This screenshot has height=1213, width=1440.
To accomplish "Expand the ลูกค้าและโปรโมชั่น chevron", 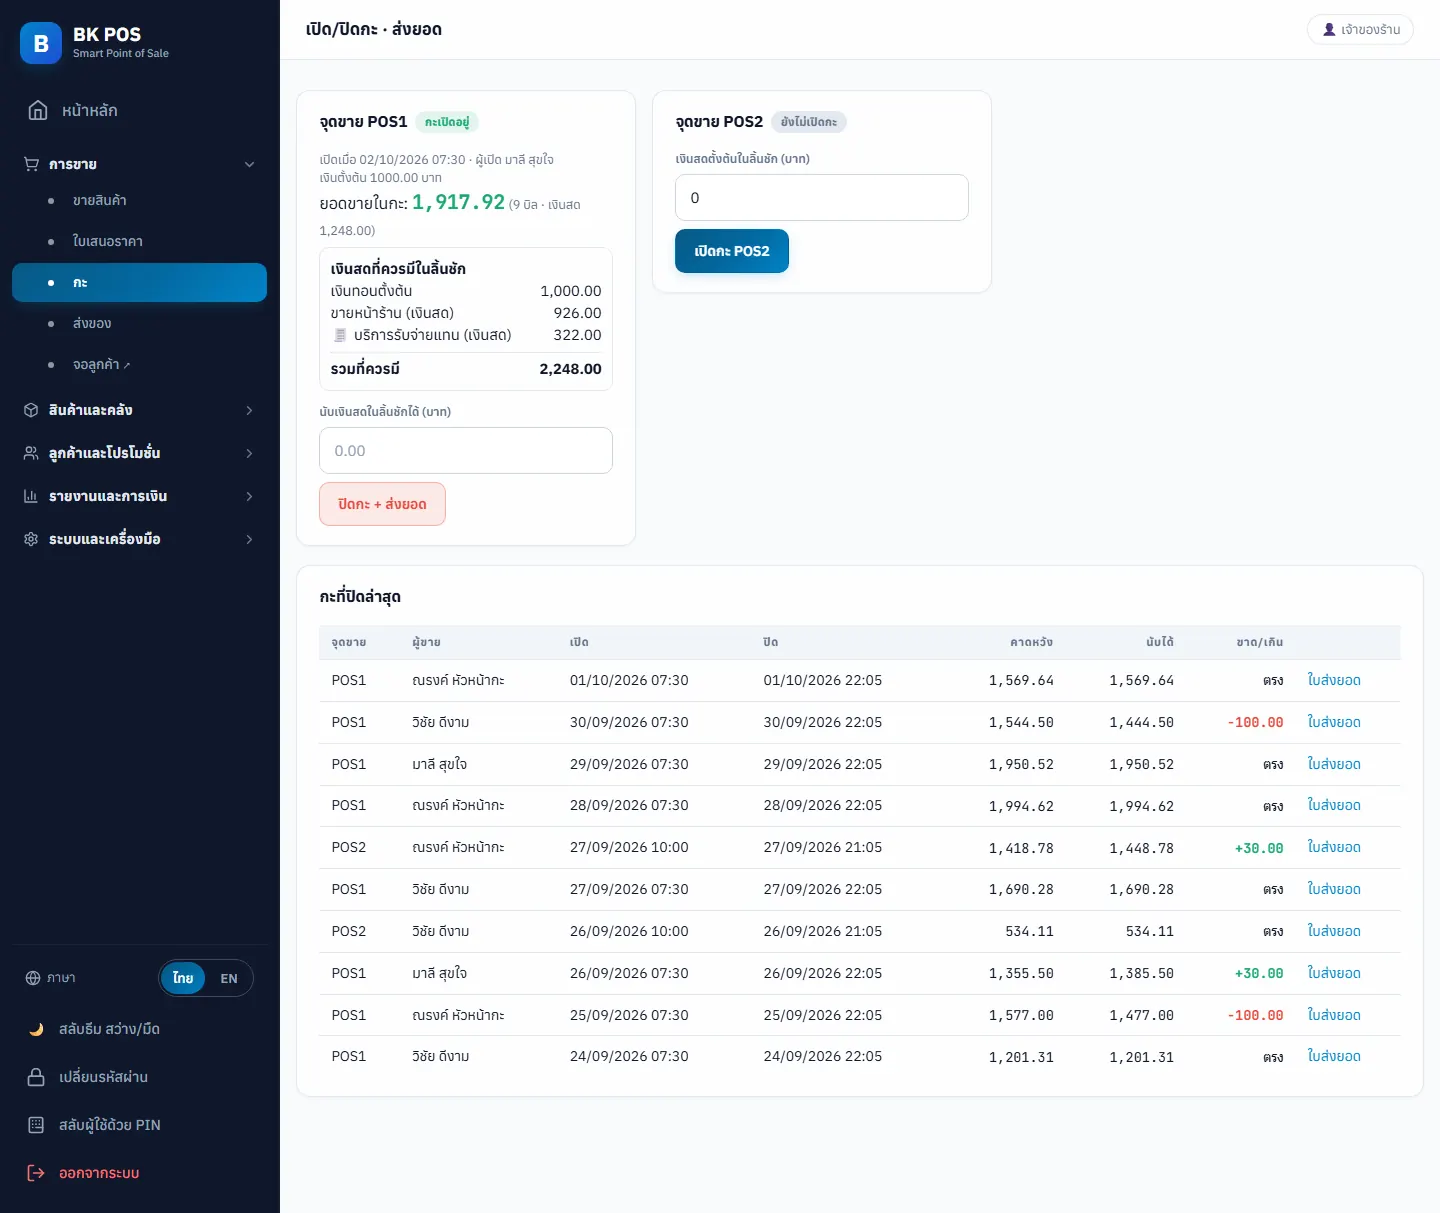I will (249, 453).
